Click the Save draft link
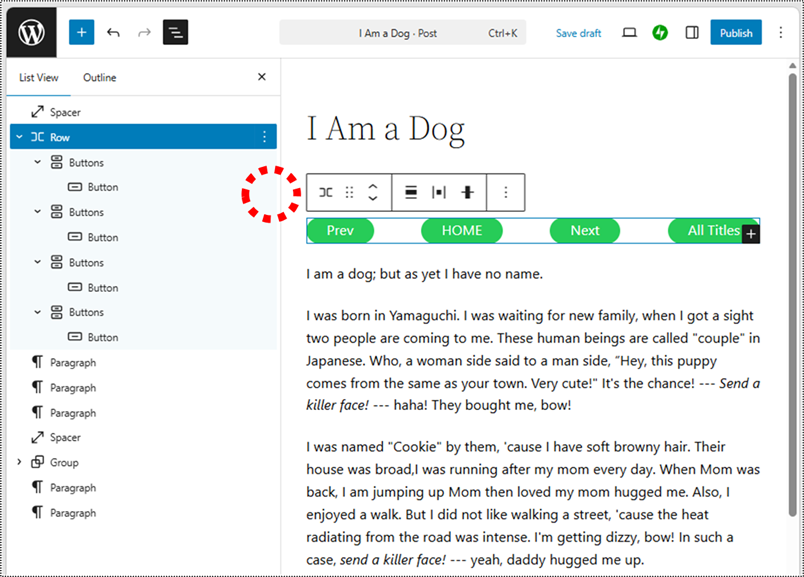 [578, 33]
